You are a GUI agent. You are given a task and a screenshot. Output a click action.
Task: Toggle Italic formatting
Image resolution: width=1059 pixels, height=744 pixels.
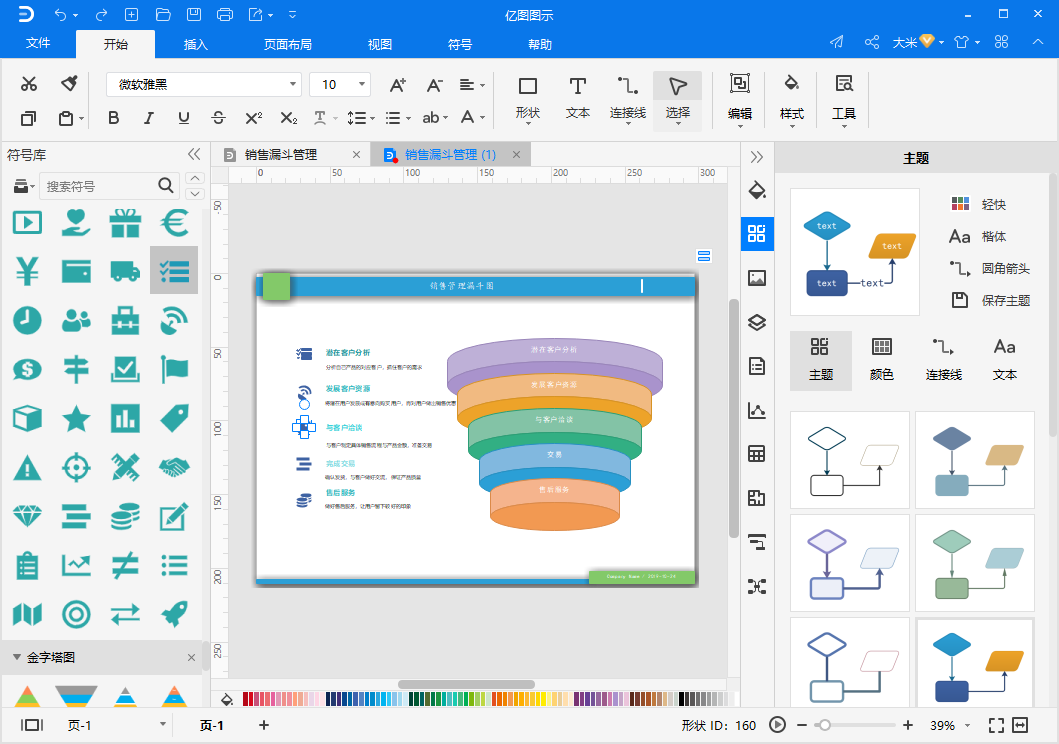point(149,118)
